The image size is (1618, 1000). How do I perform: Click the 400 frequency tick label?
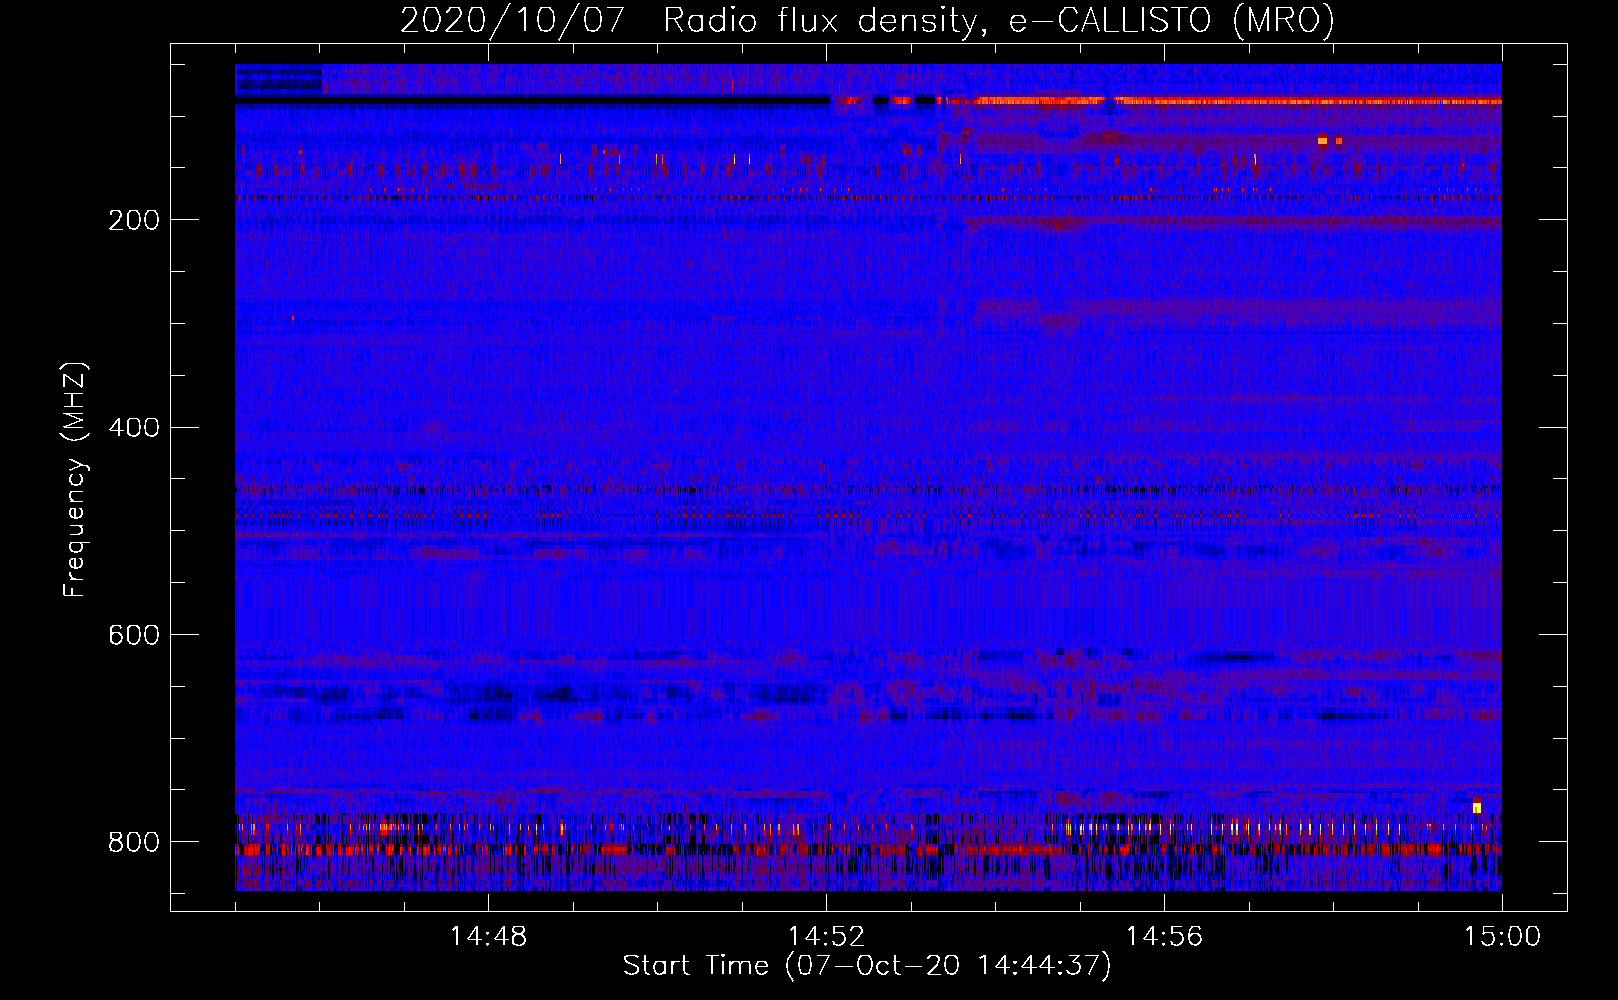tap(134, 428)
